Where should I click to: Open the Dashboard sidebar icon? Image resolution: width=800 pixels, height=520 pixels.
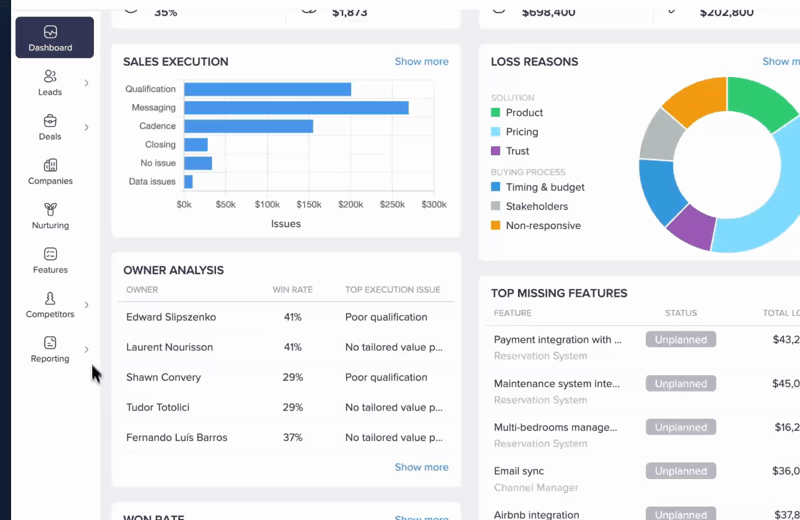[x=50, y=32]
